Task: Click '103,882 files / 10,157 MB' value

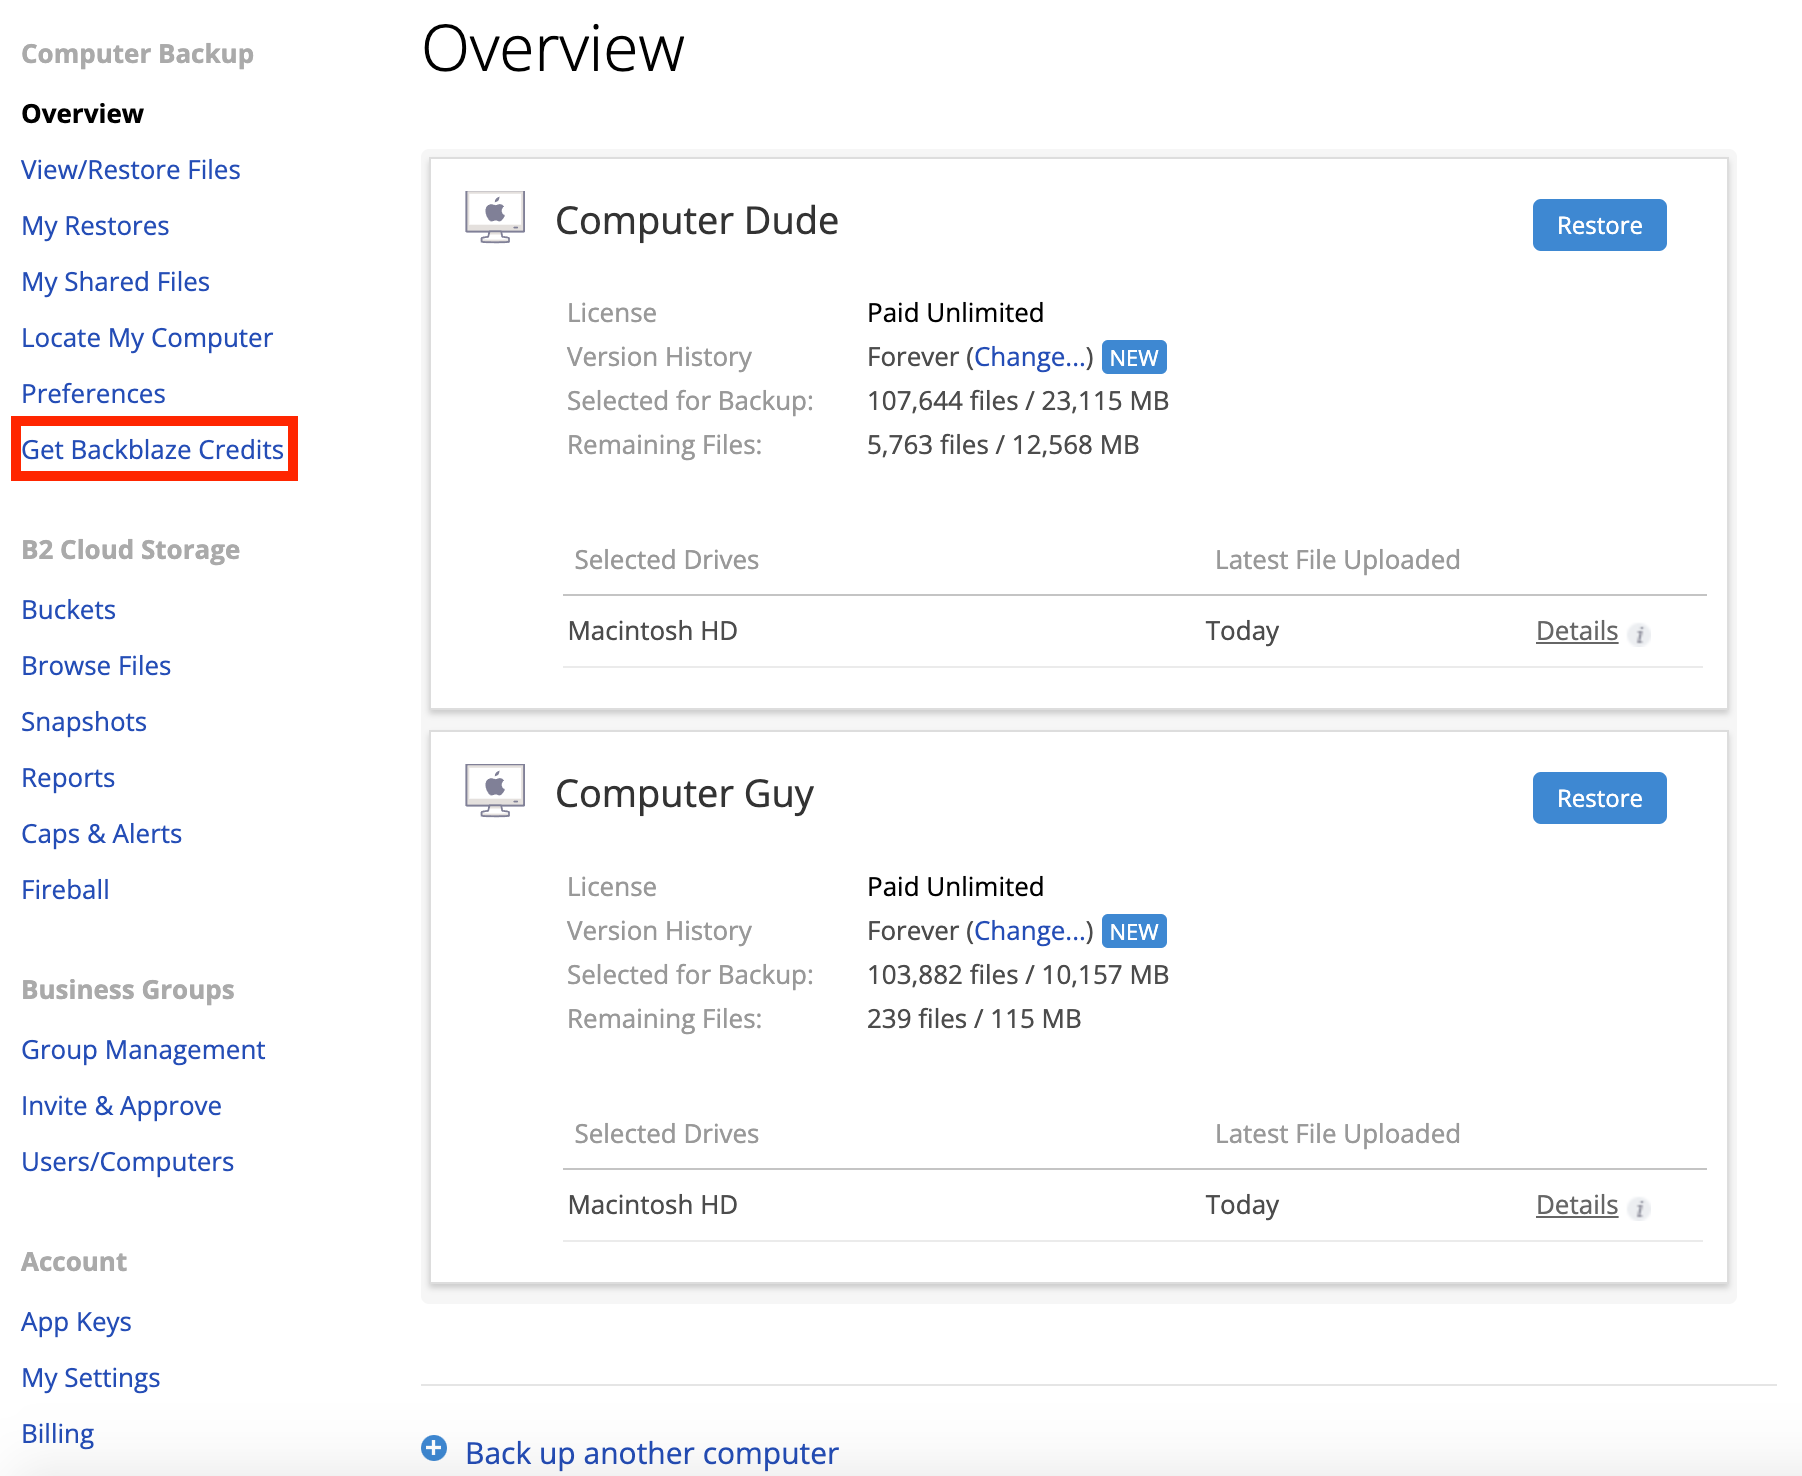Action: [x=1018, y=975]
